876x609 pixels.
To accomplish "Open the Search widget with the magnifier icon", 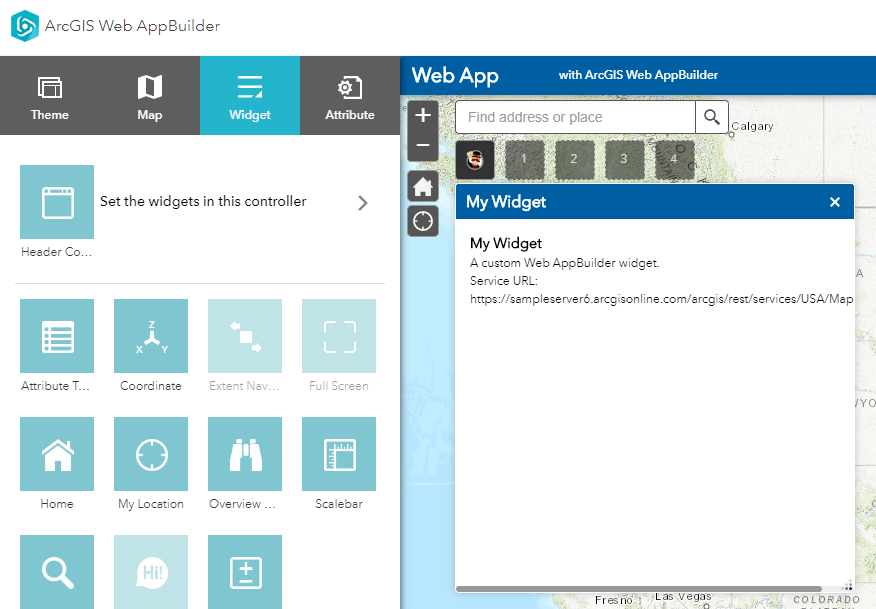I will tap(57, 572).
